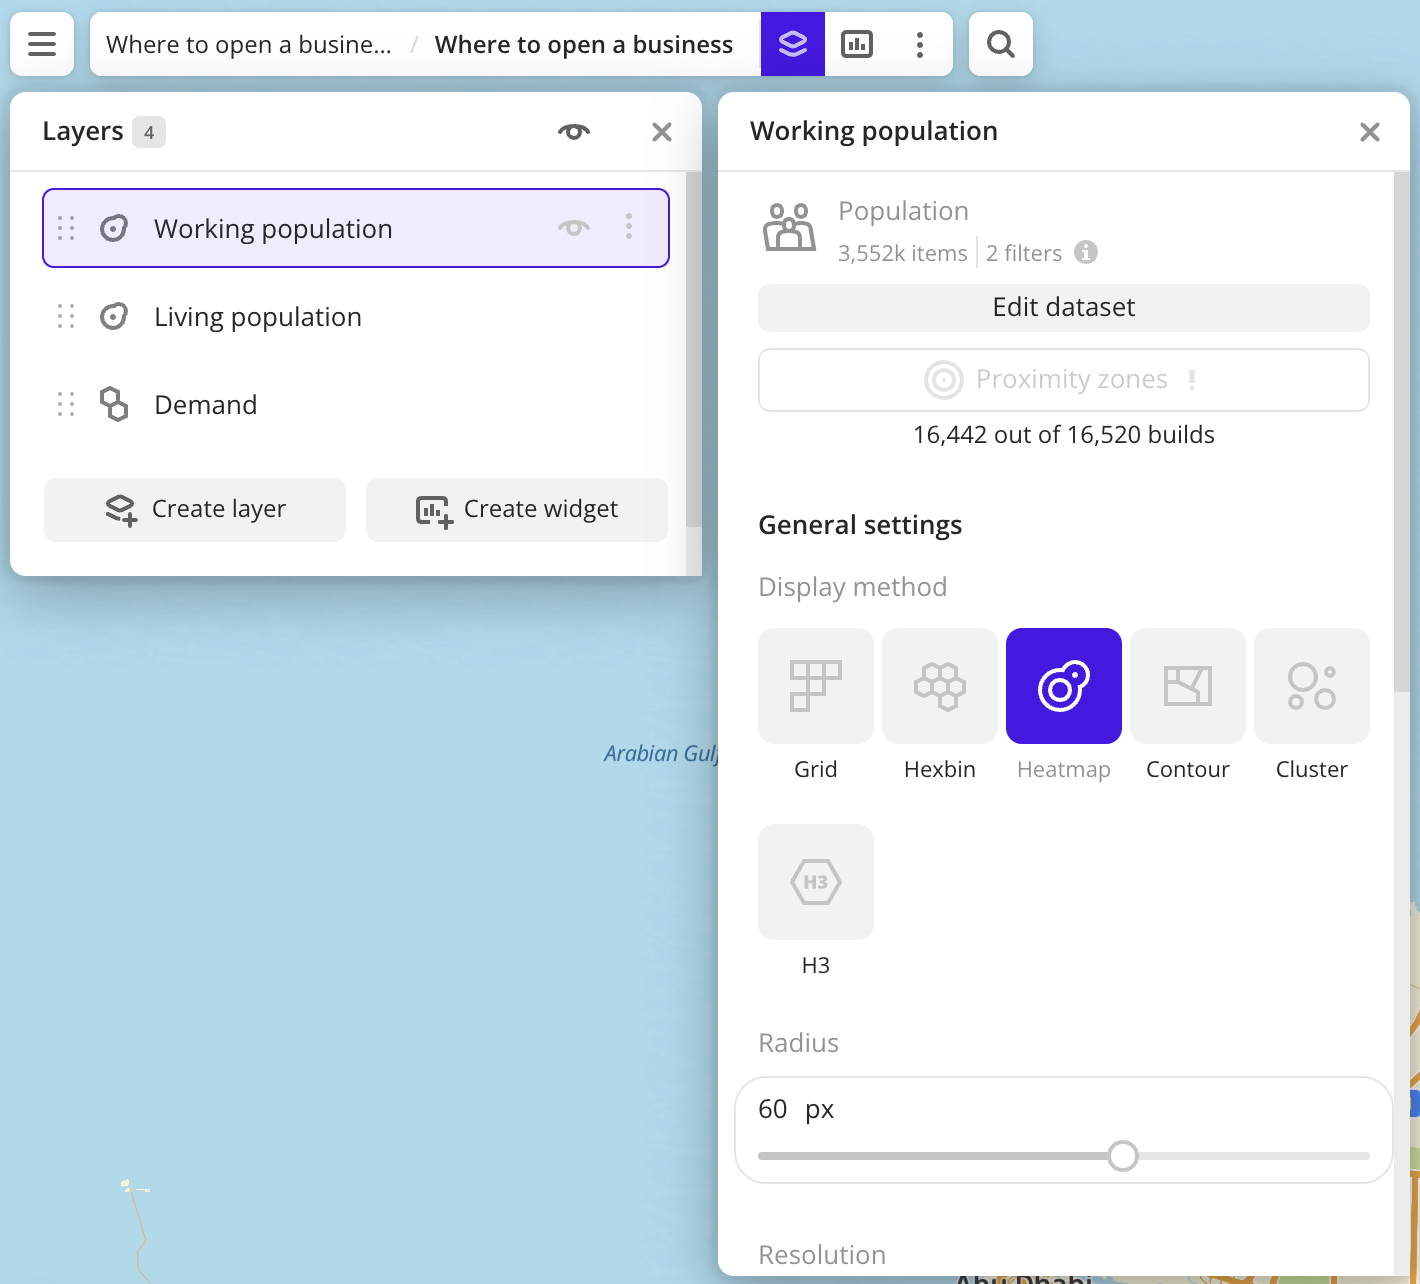Choose the Contour display method

point(1187,686)
